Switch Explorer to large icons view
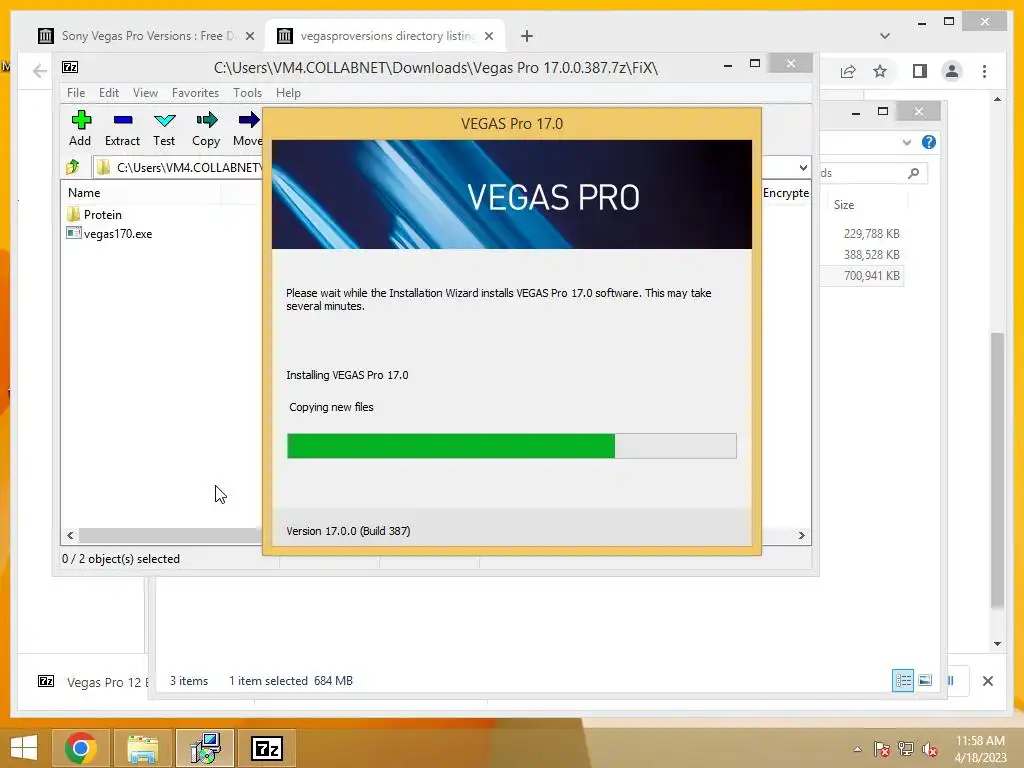Viewport: 1024px width, 768px height. [925, 680]
